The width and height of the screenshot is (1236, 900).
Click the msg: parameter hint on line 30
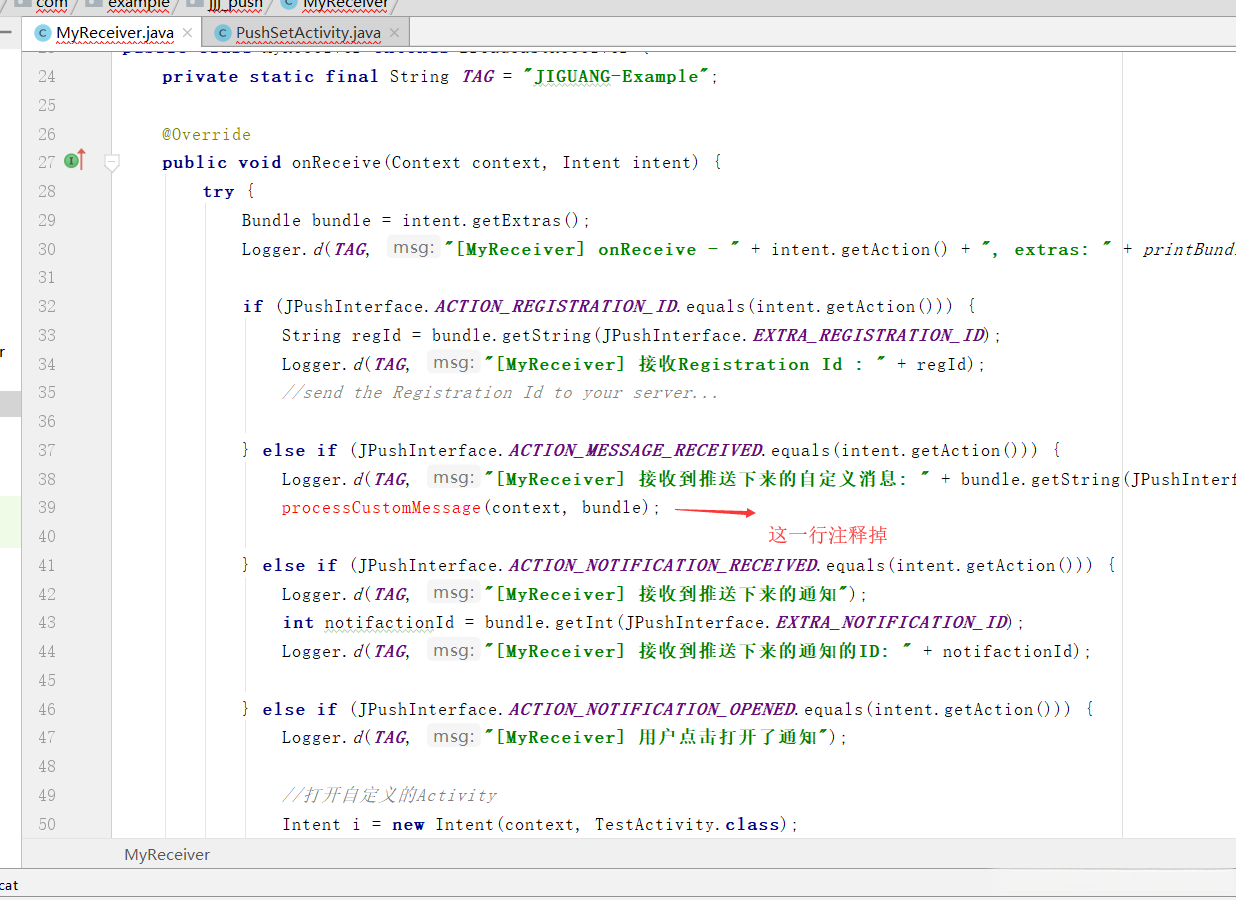pyautogui.click(x=413, y=248)
